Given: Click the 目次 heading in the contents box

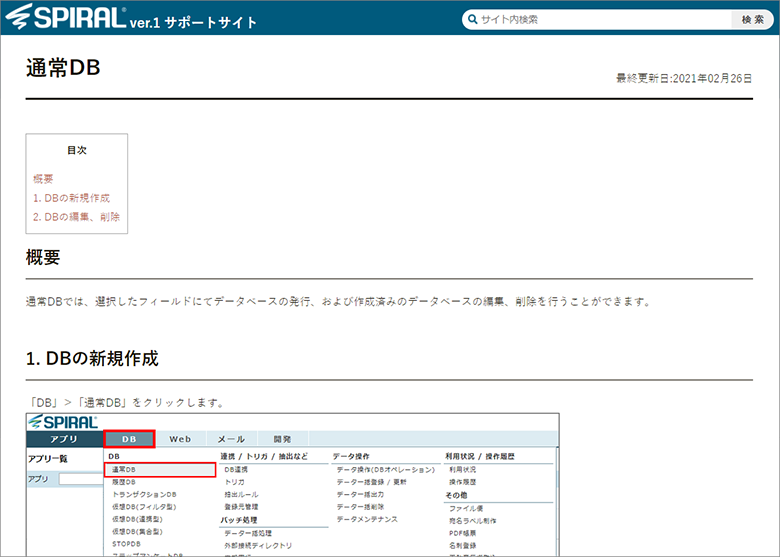Looking at the screenshot, I should tap(77, 150).
